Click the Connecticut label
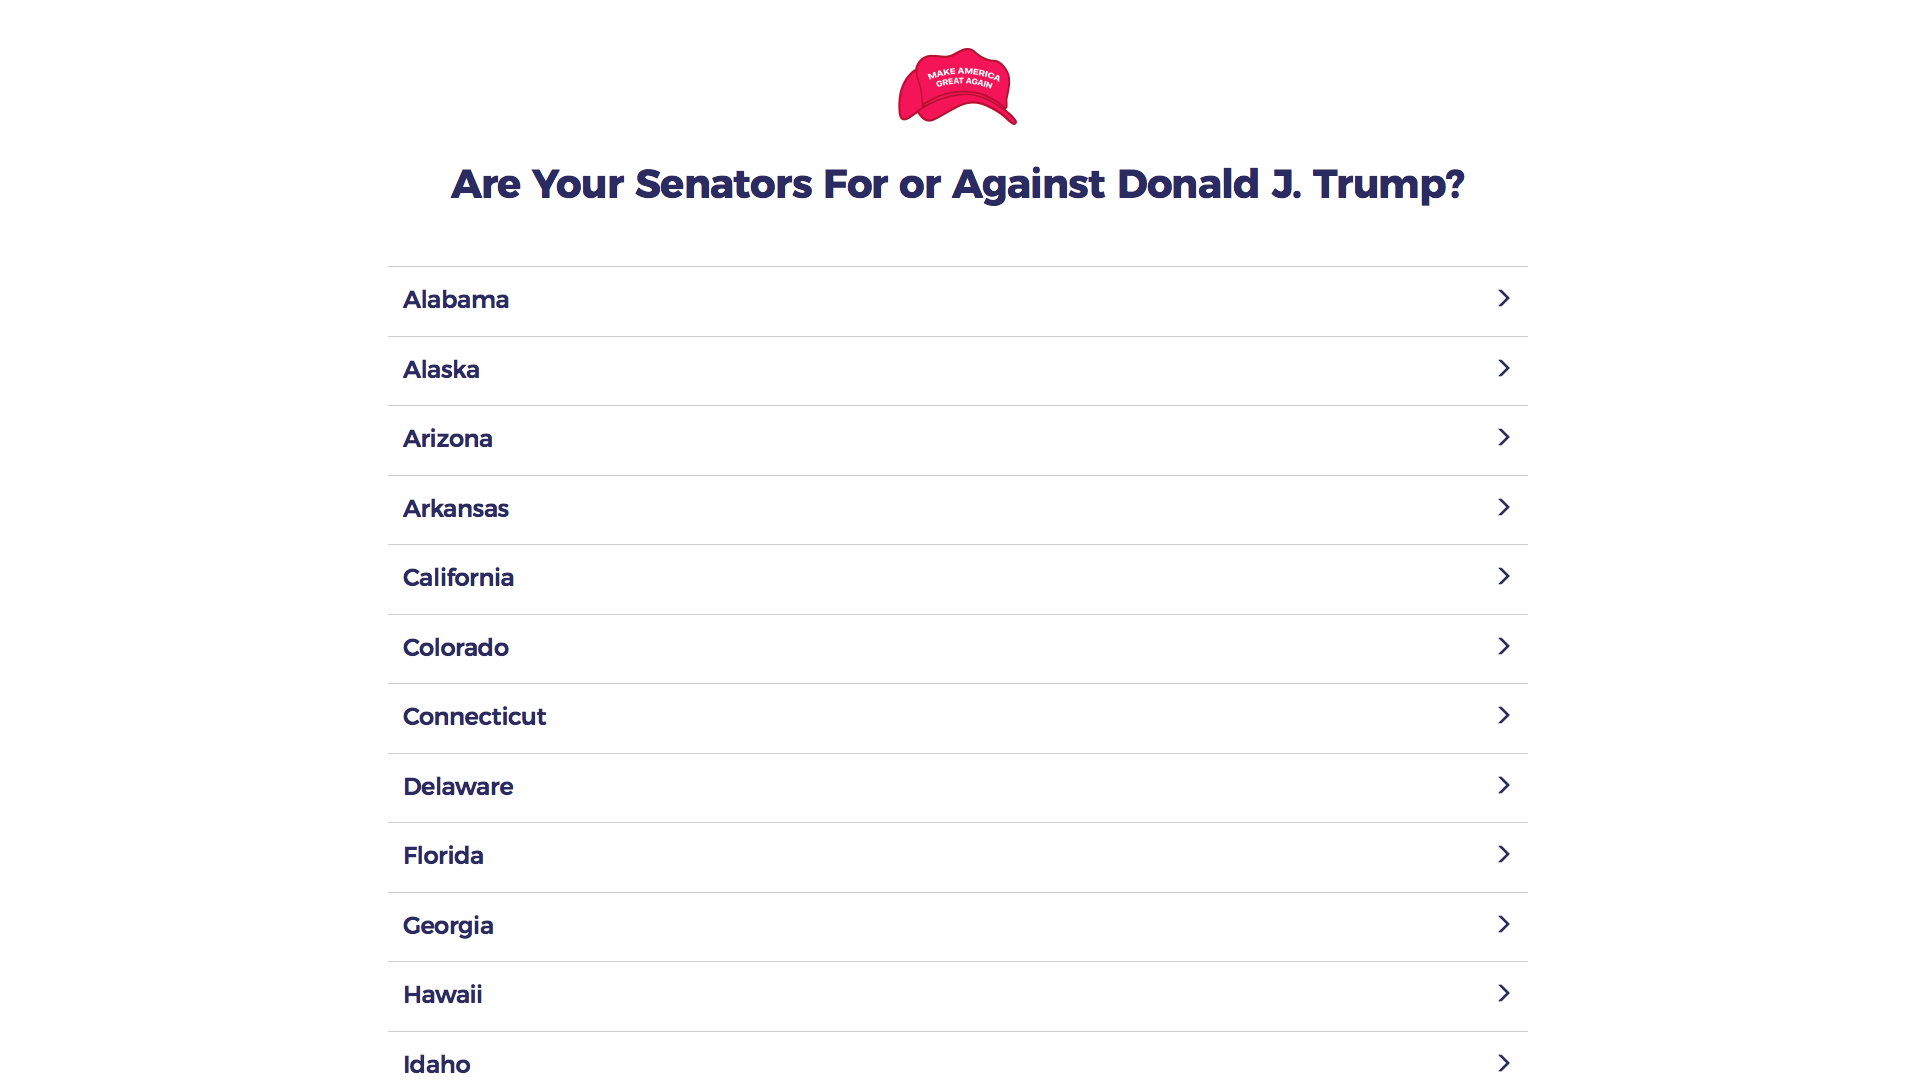This screenshot has height=1087, width=1917. 474,717
